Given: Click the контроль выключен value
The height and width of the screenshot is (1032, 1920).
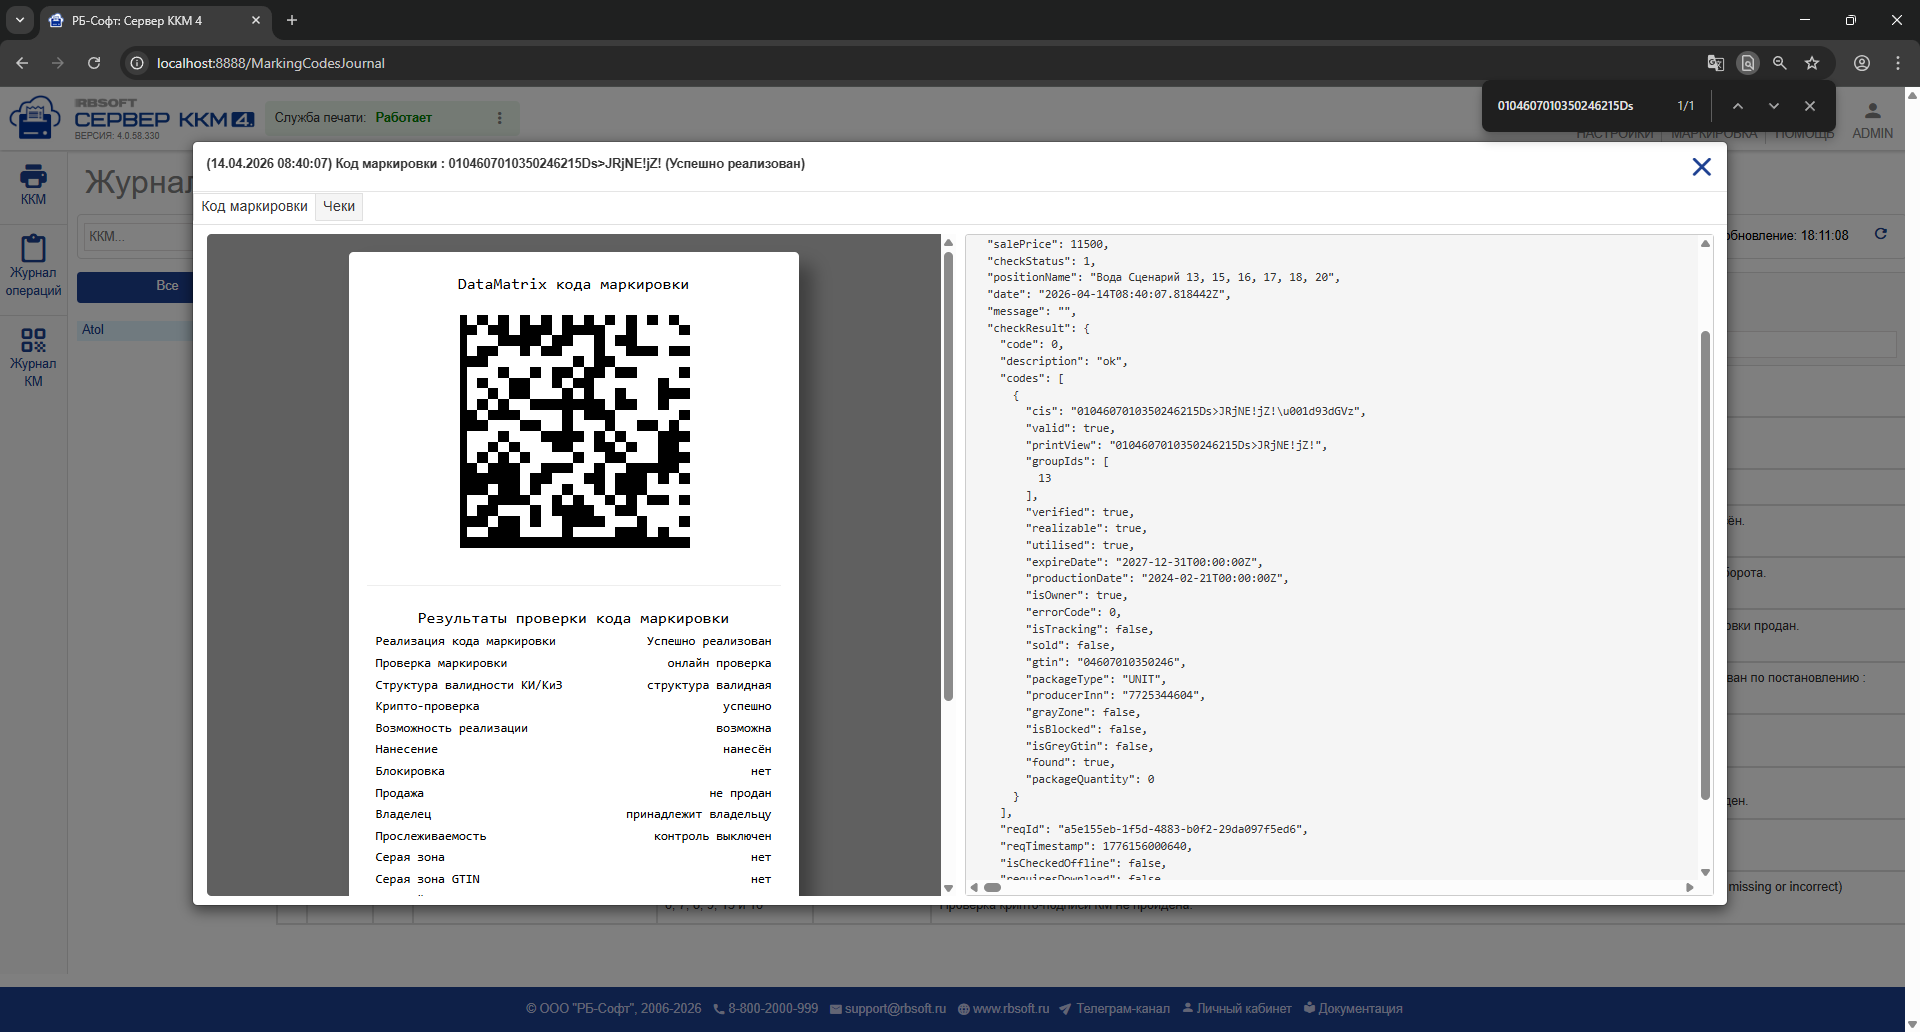Looking at the screenshot, I should tap(712, 836).
